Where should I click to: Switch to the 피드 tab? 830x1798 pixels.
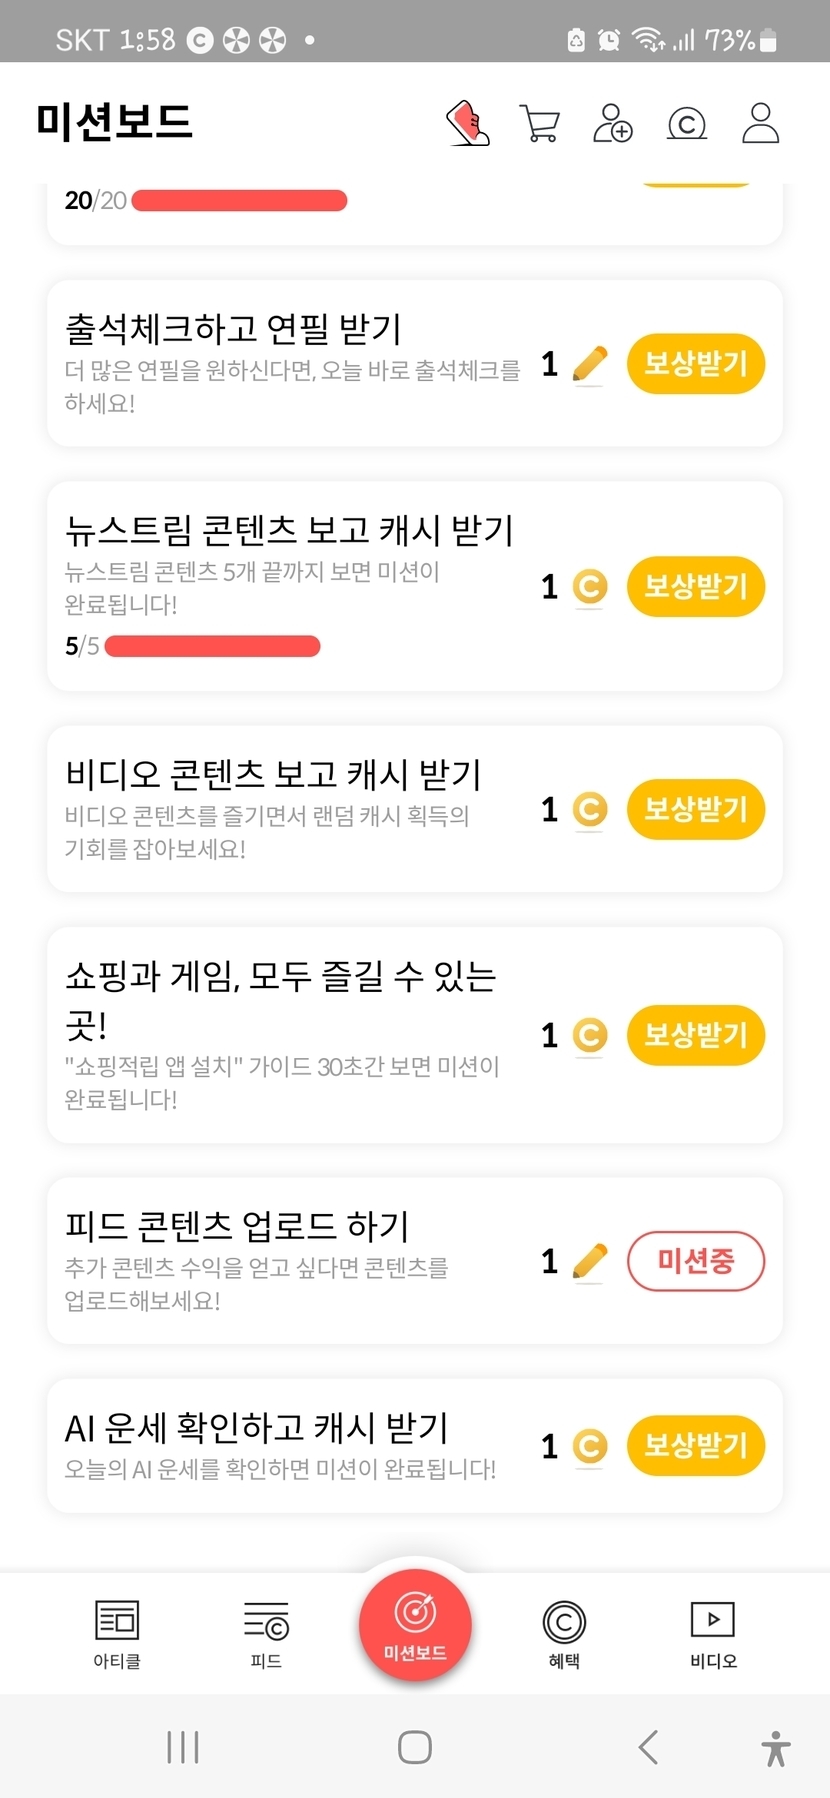tap(266, 1632)
